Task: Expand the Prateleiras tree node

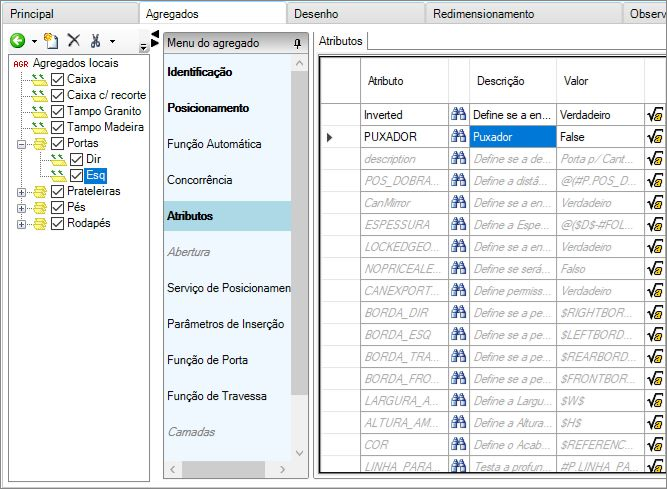Action: (21, 192)
